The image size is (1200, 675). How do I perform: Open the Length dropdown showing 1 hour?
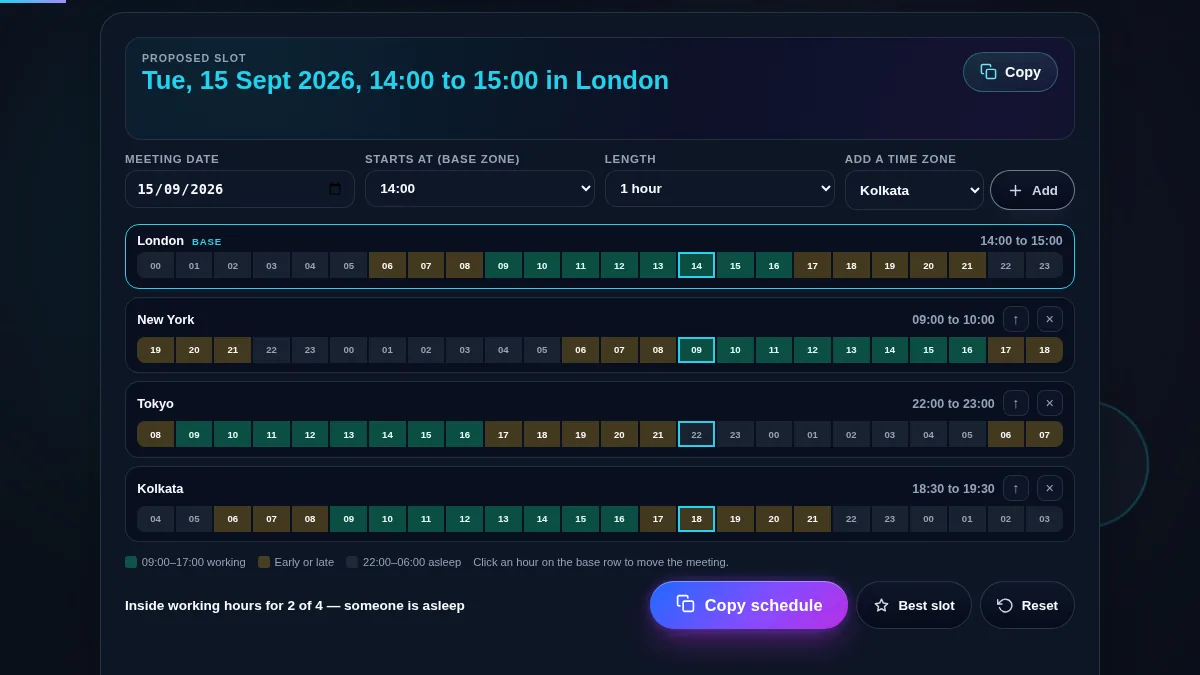(x=720, y=188)
